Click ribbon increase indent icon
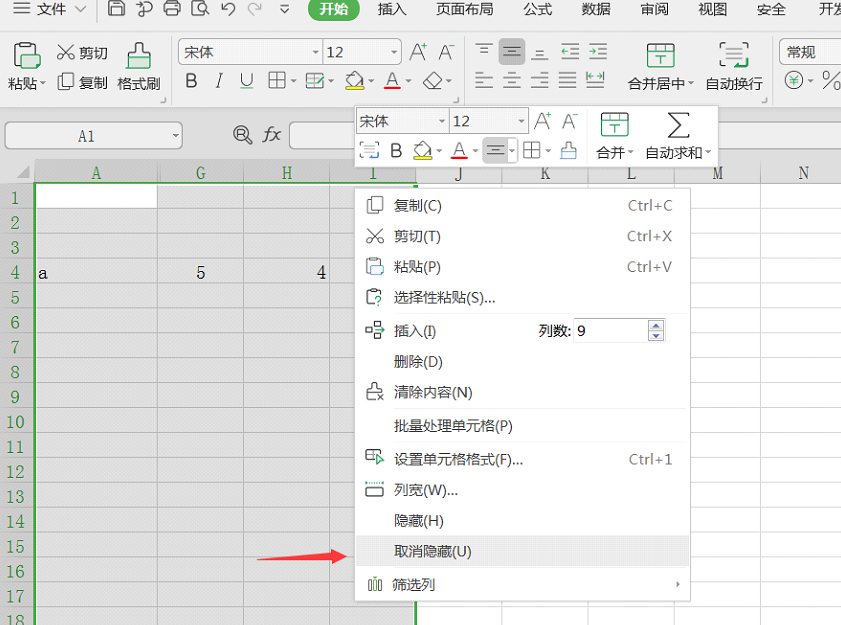841x625 pixels. tap(598, 52)
